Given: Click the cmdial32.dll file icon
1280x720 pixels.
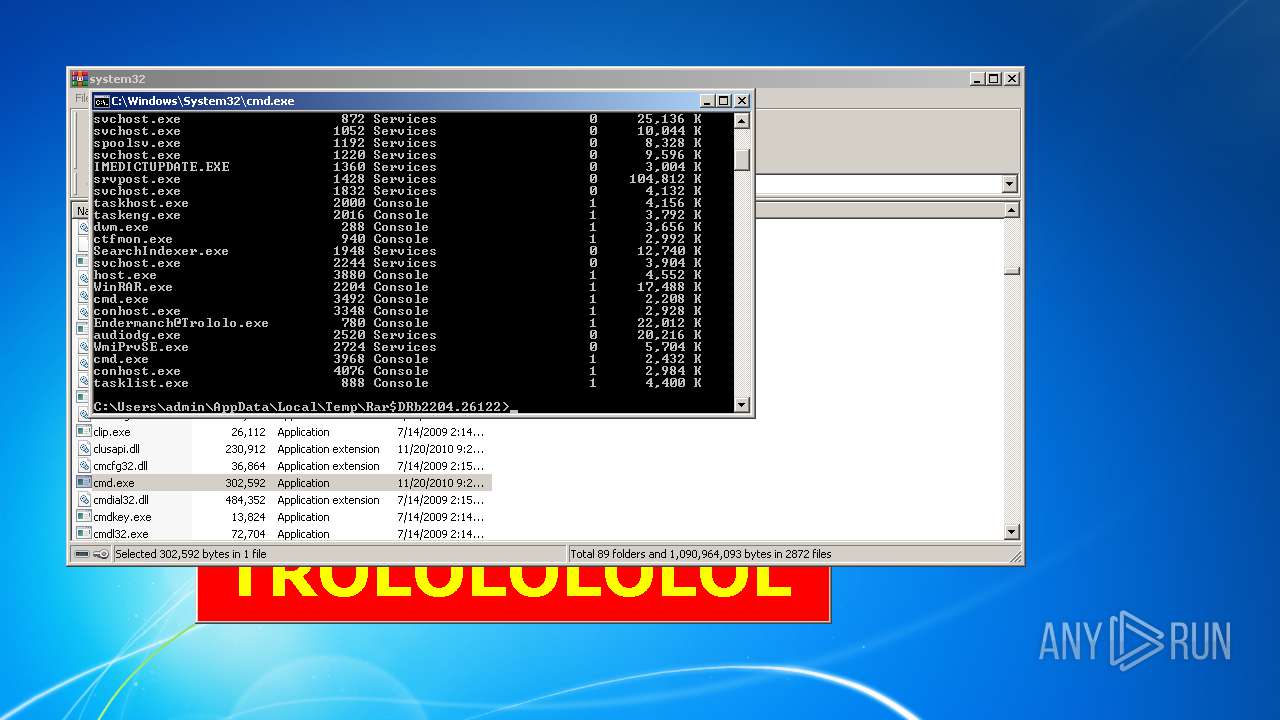Looking at the screenshot, I should coord(85,500).
